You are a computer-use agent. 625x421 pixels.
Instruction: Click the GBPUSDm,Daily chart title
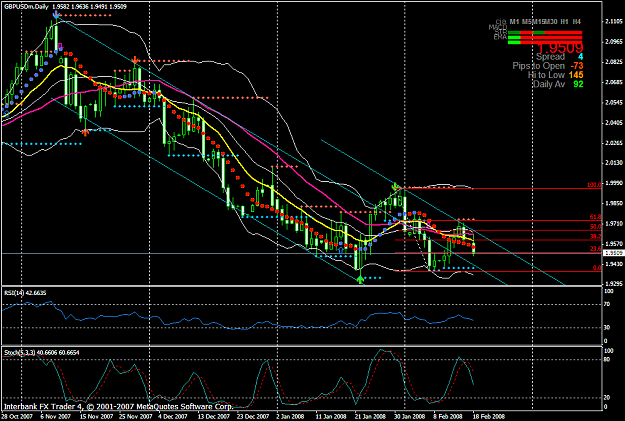[26, 7]
